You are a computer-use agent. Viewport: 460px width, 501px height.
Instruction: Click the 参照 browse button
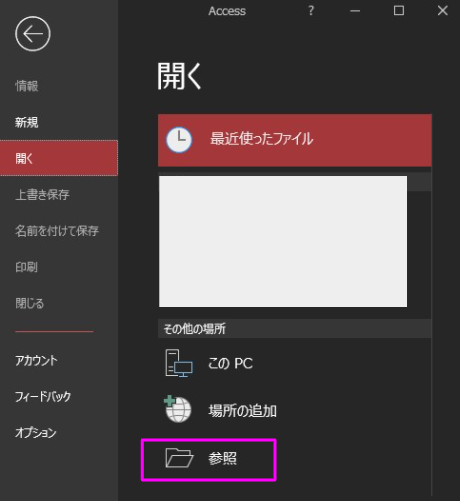pos(209,460)
